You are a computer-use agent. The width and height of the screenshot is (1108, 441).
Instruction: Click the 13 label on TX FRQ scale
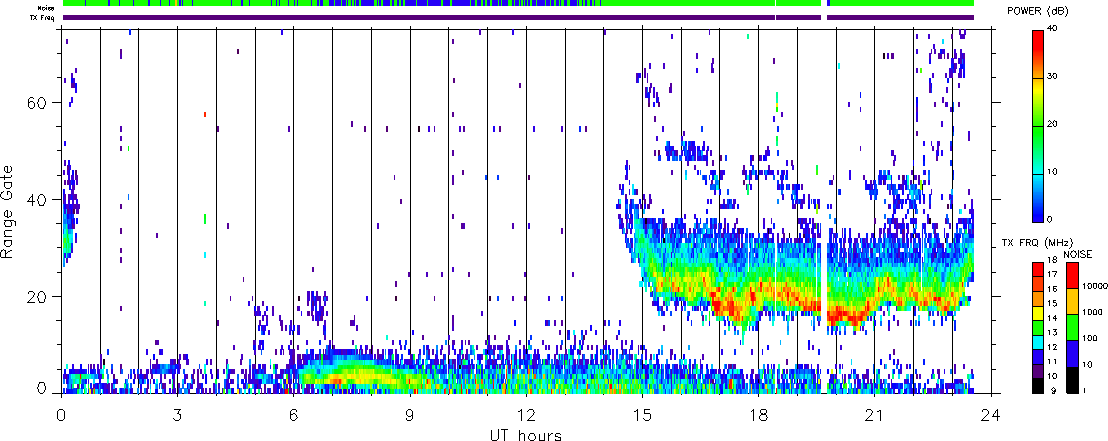click(1051, 332)
